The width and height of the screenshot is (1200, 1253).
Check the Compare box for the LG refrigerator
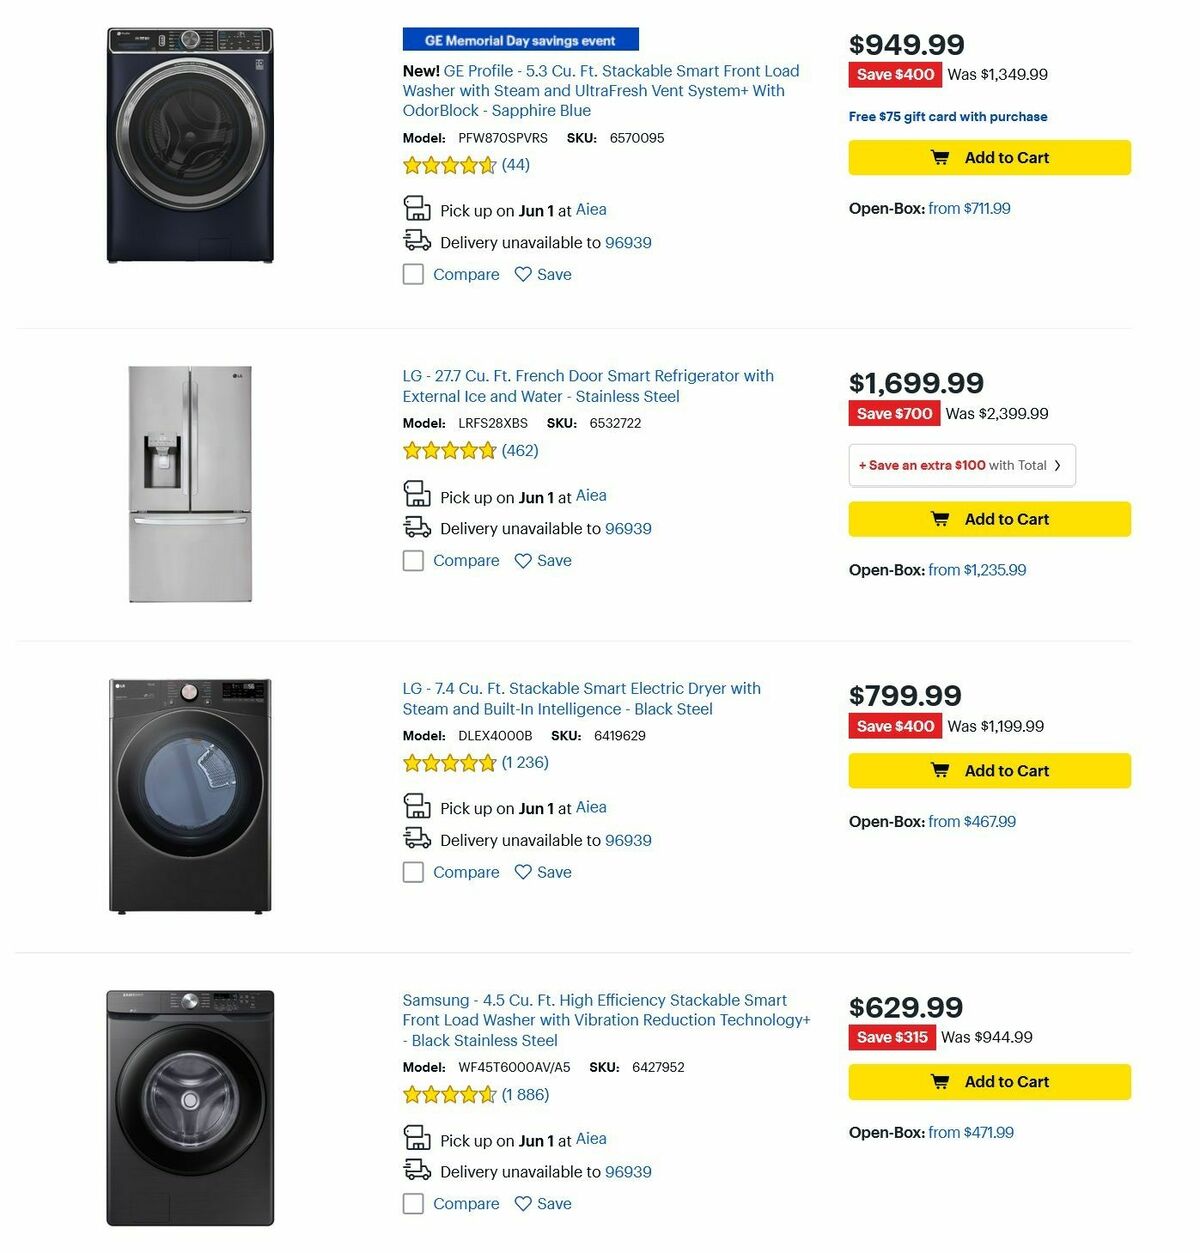click(x=413, y=561)
